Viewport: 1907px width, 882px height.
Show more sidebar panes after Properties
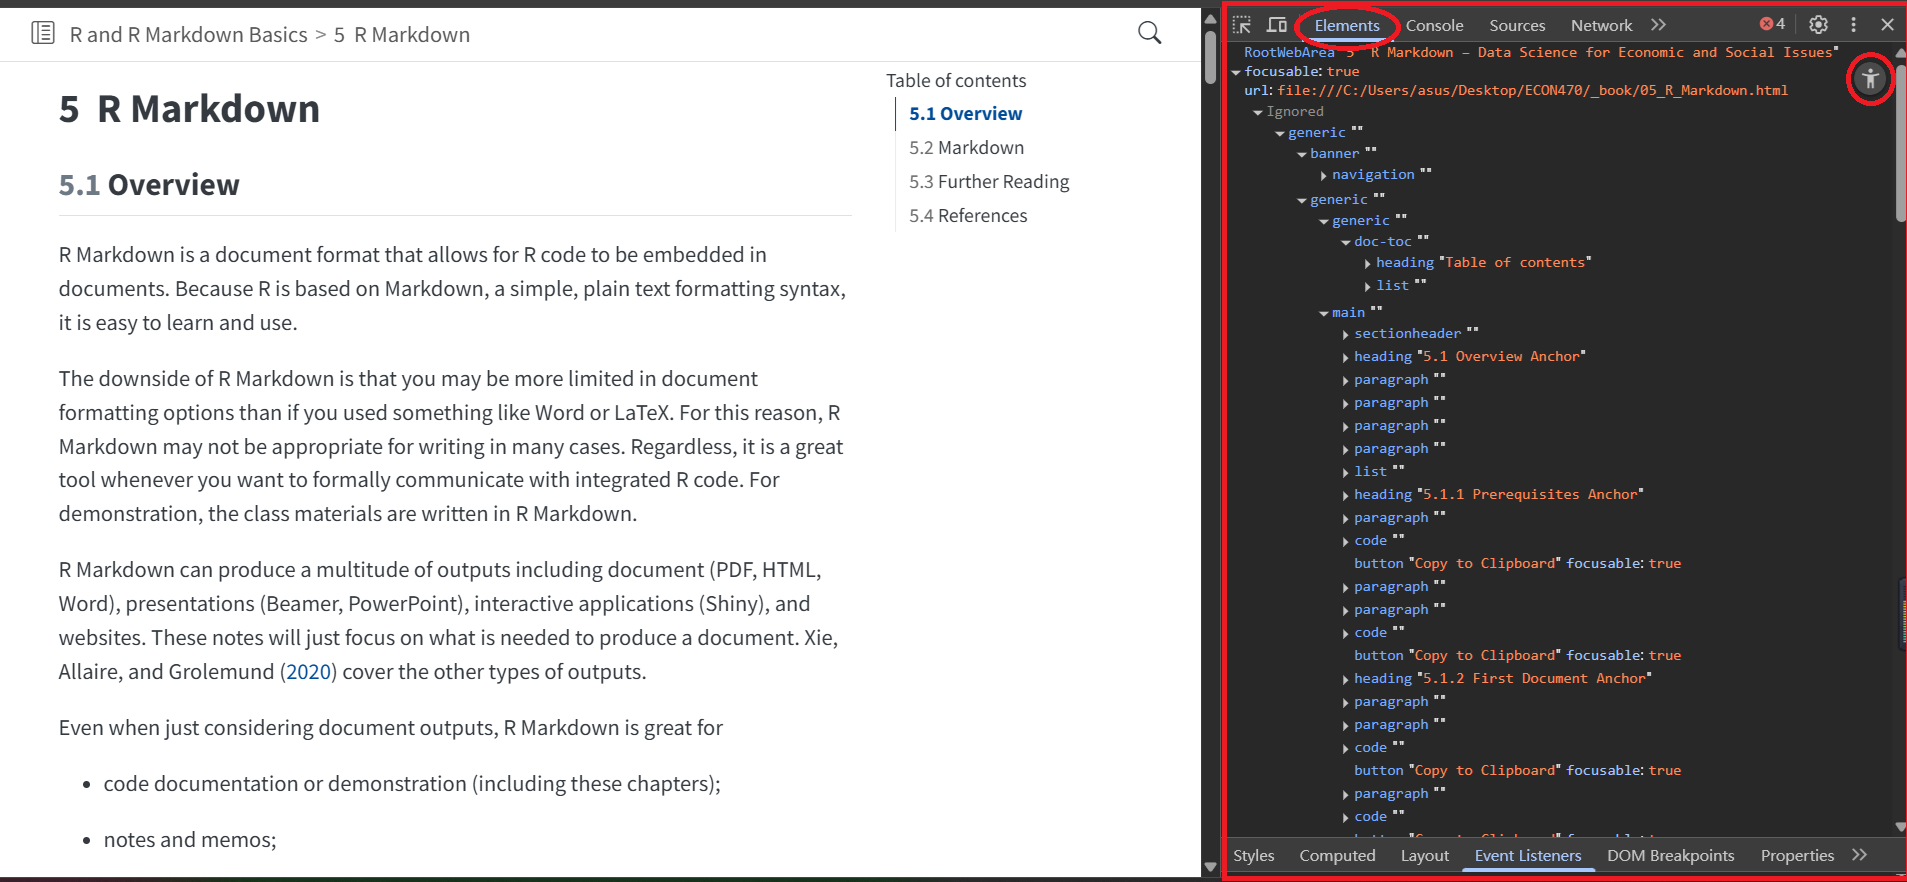[x=1859, y=855]
